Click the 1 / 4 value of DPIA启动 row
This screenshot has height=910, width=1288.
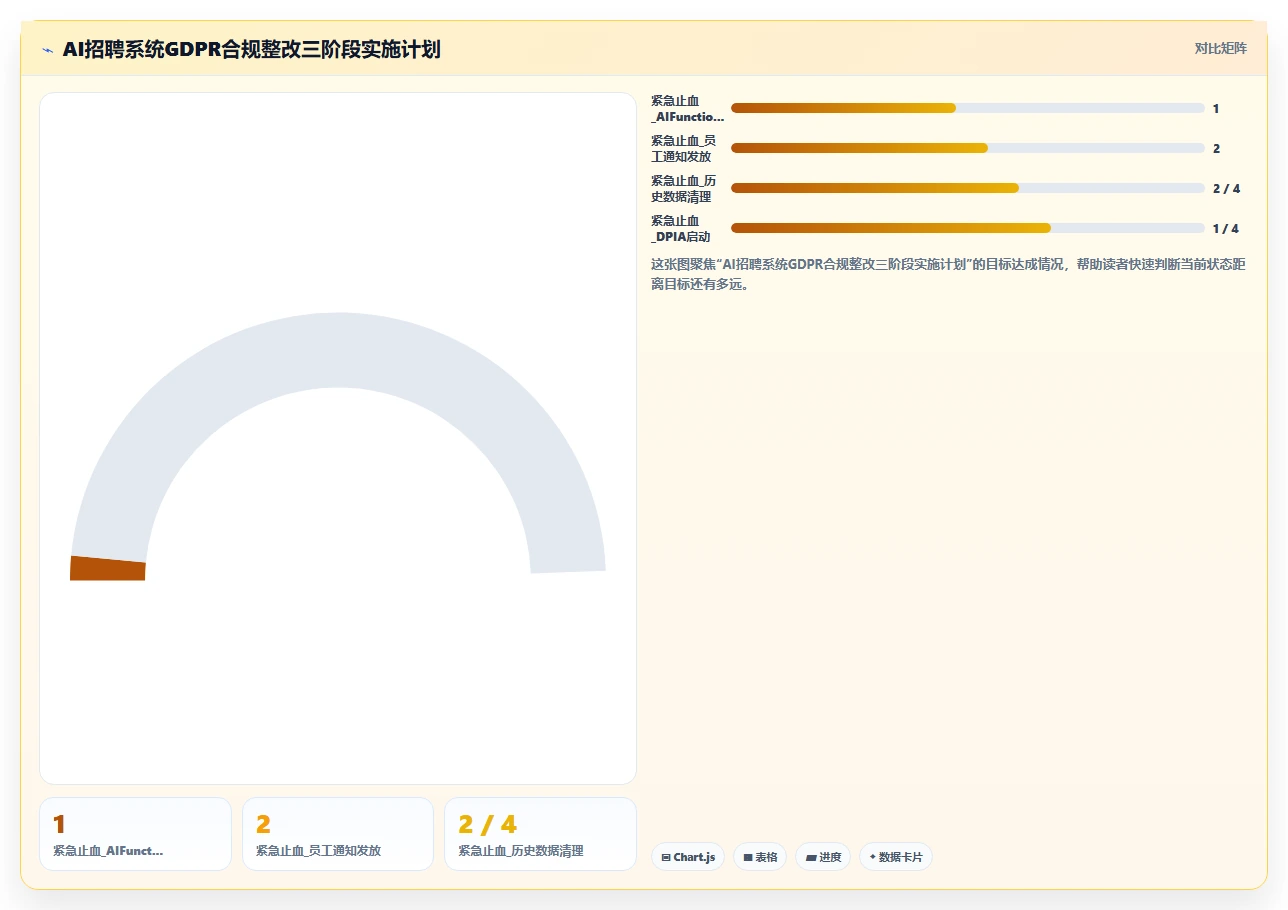(x=1226, y=229)
